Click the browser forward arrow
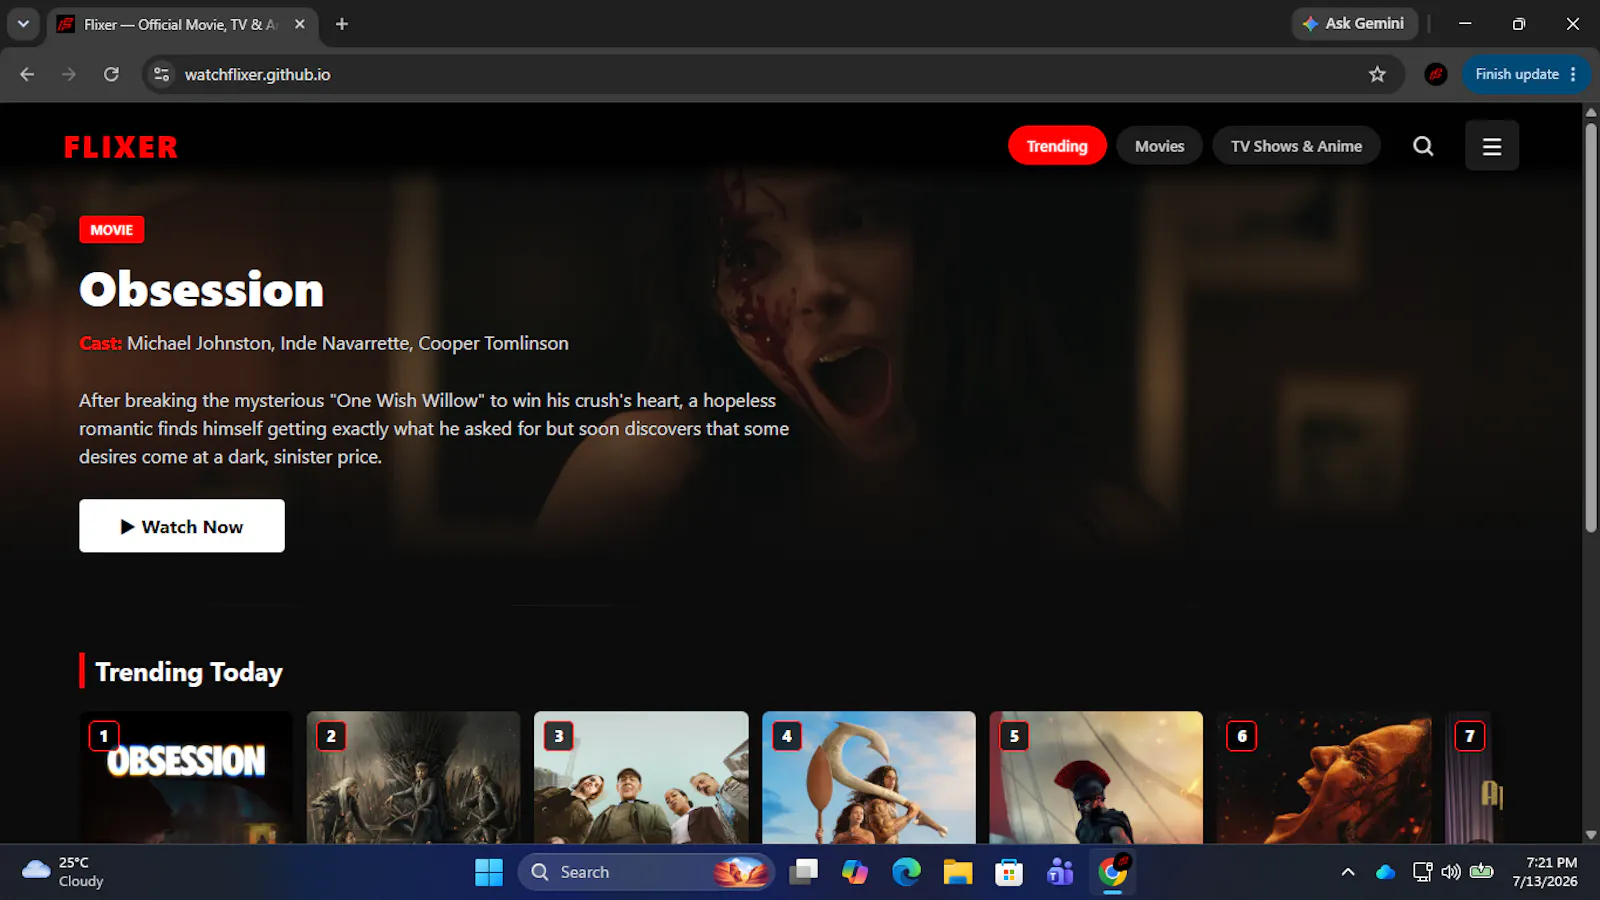The width and height of the screenshot is (1600, 900). coord(69,74)
